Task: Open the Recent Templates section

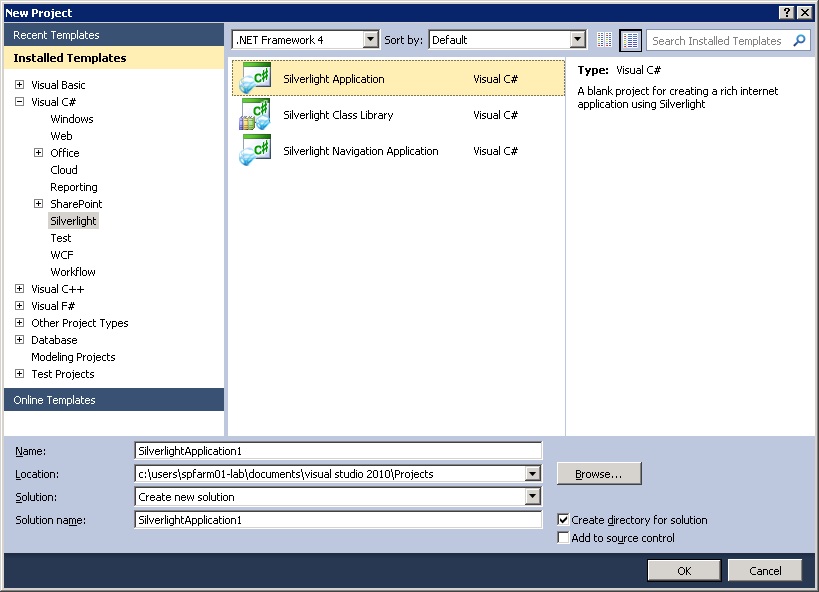Action: click(114, 35)
